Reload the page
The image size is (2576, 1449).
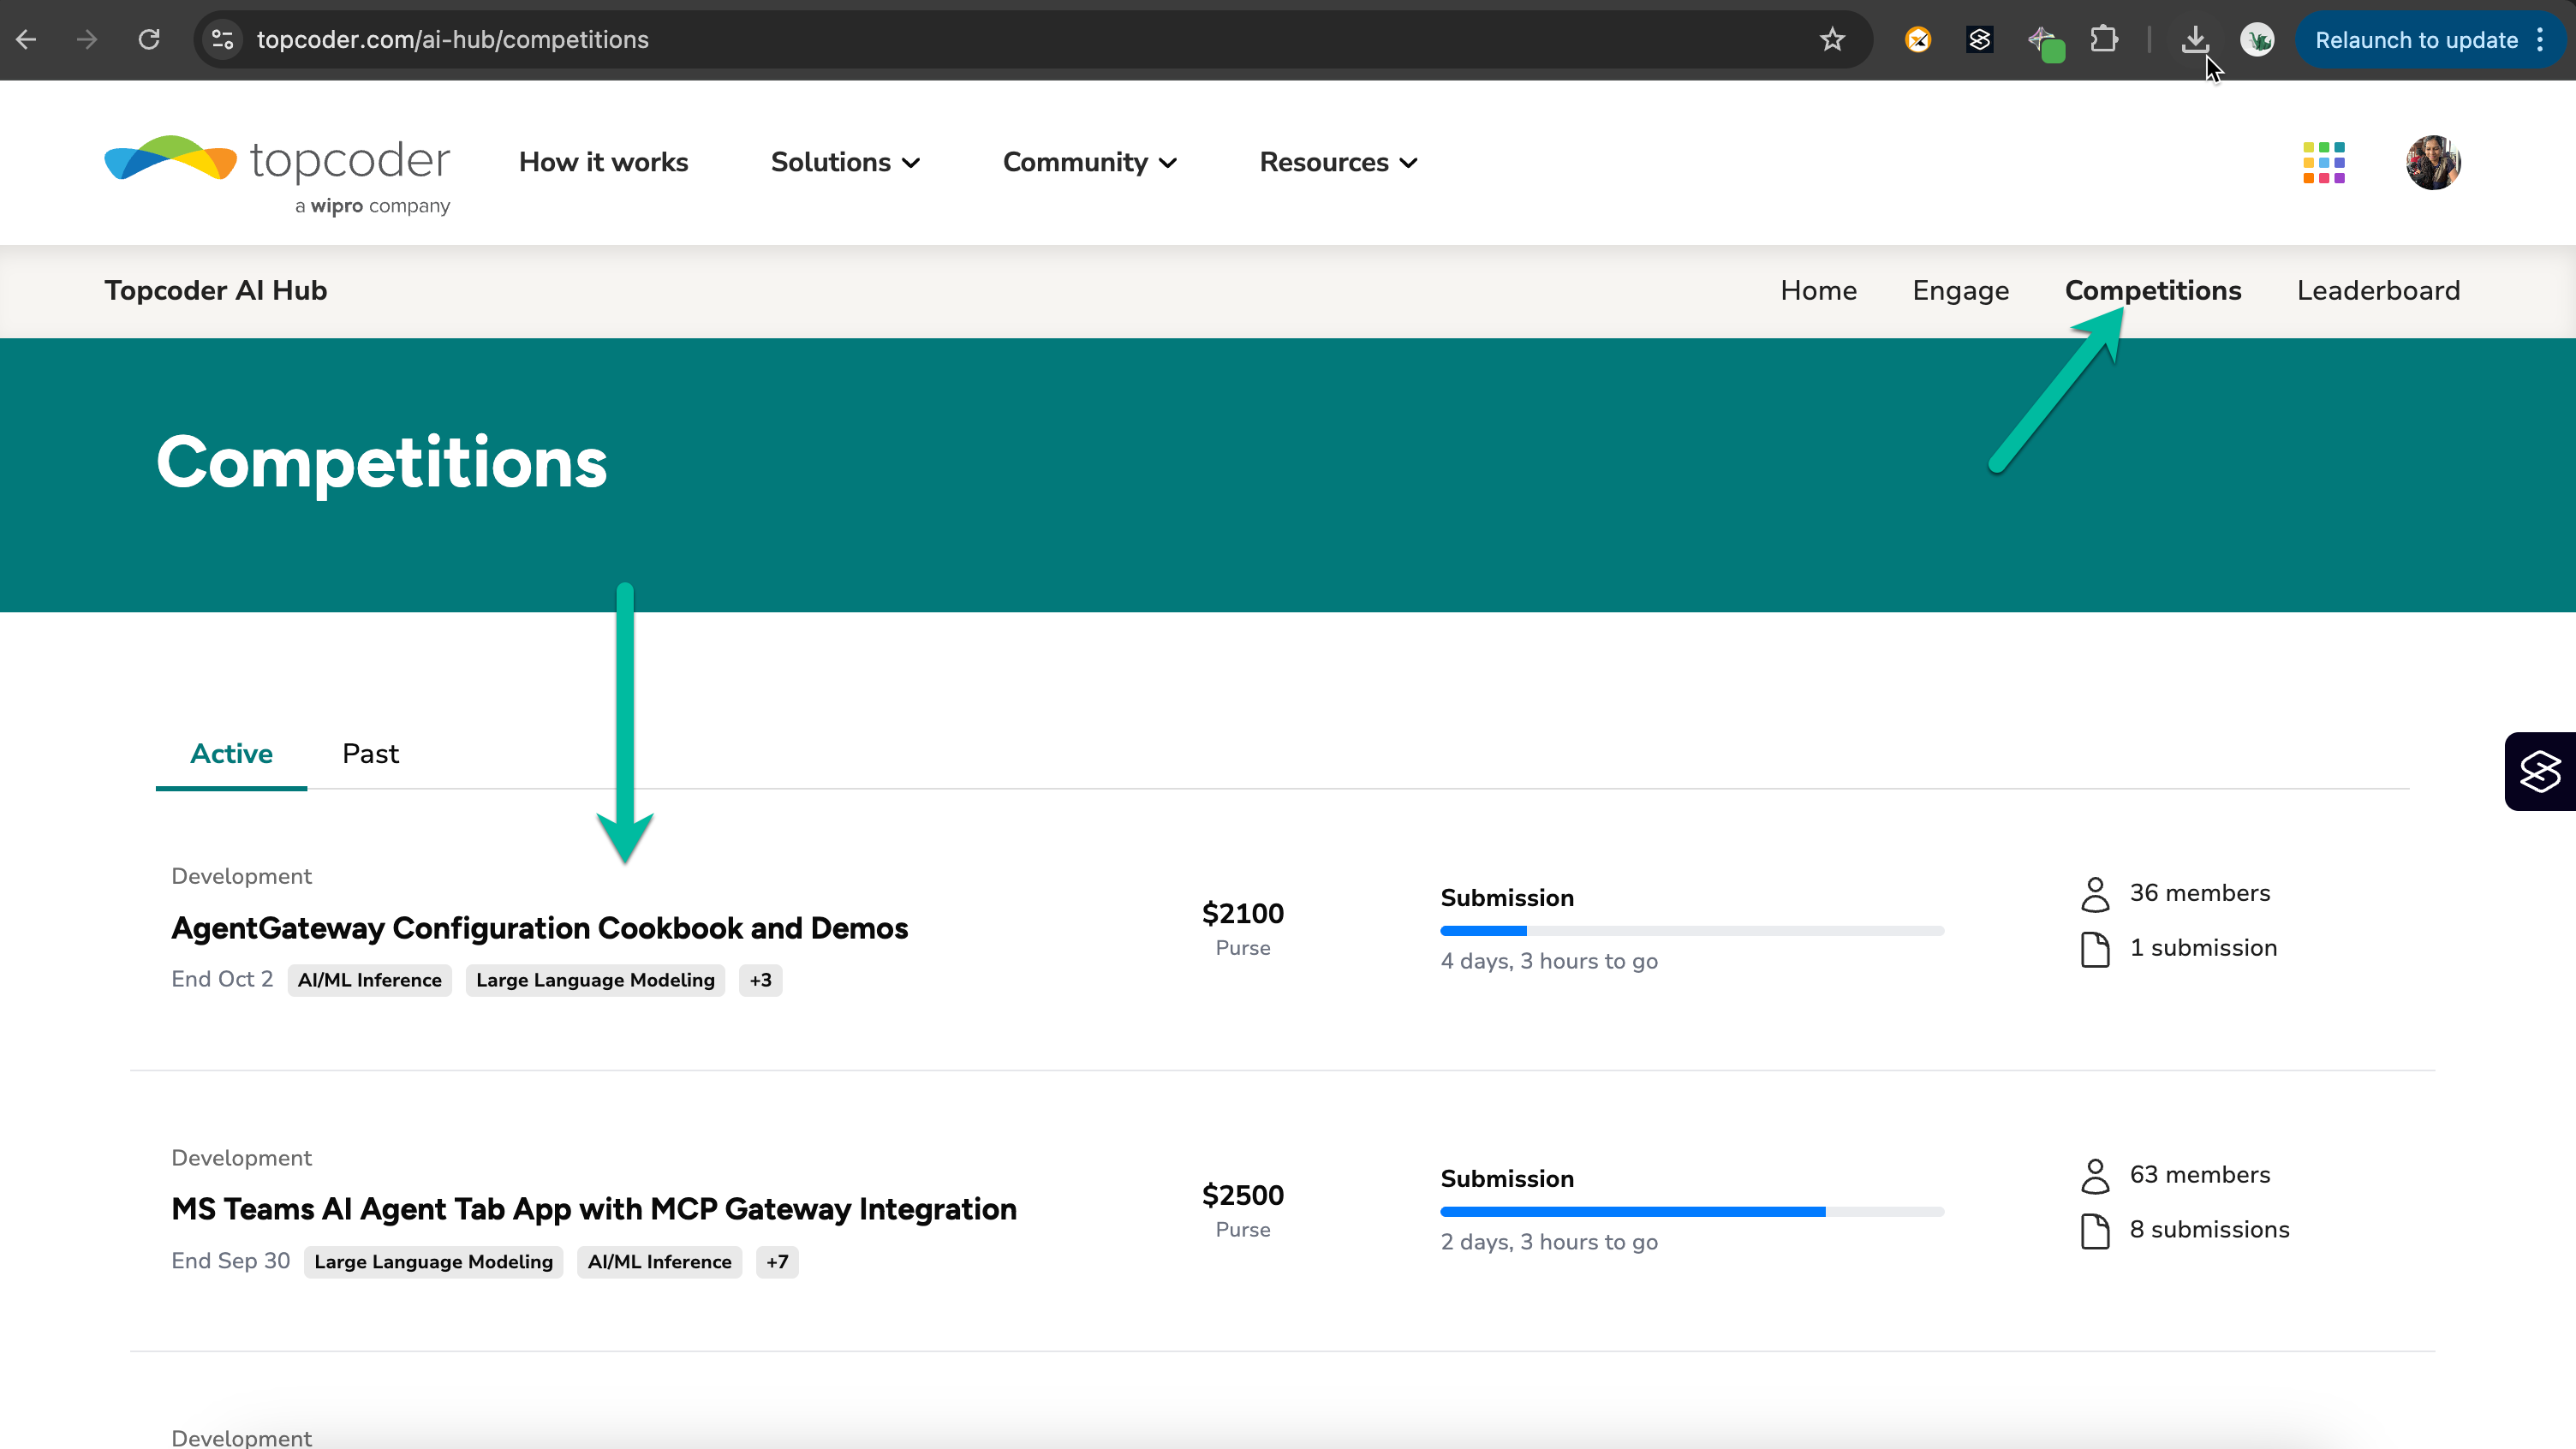click(x=149, y=40)
